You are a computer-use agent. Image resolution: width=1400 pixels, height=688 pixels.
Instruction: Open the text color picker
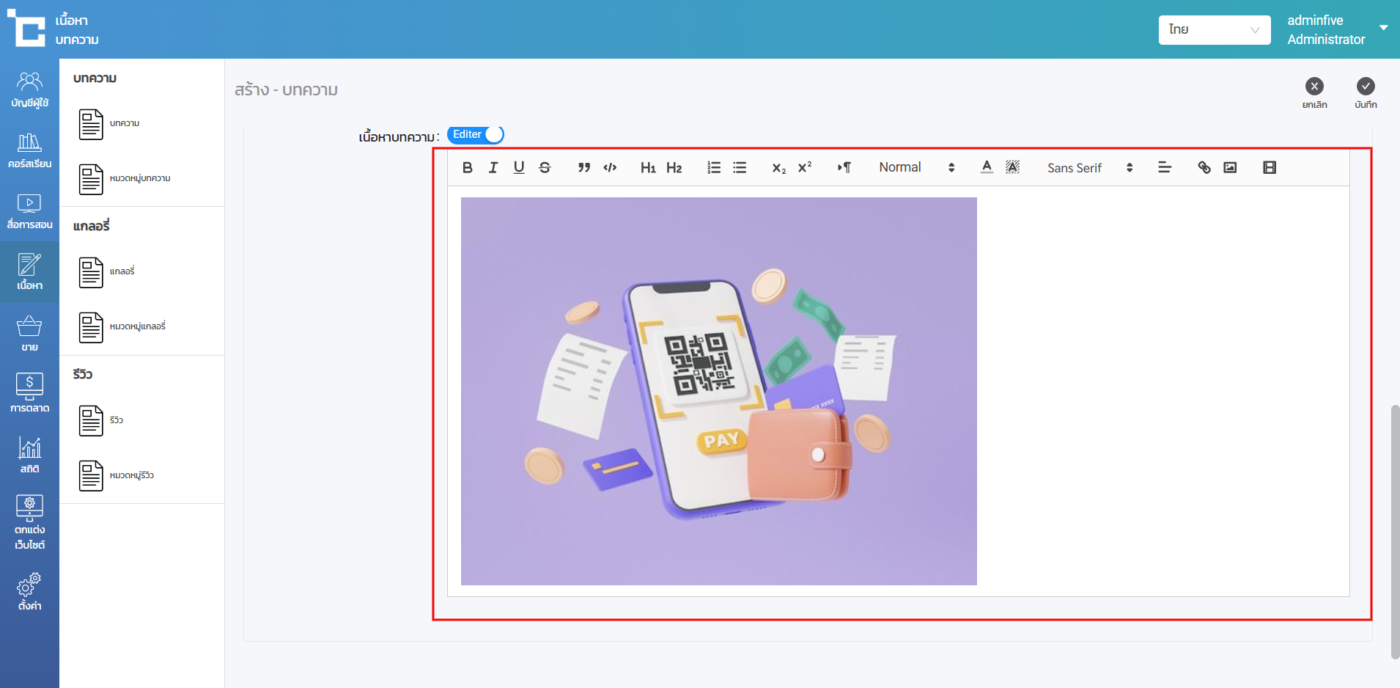(x=986, y=168)
